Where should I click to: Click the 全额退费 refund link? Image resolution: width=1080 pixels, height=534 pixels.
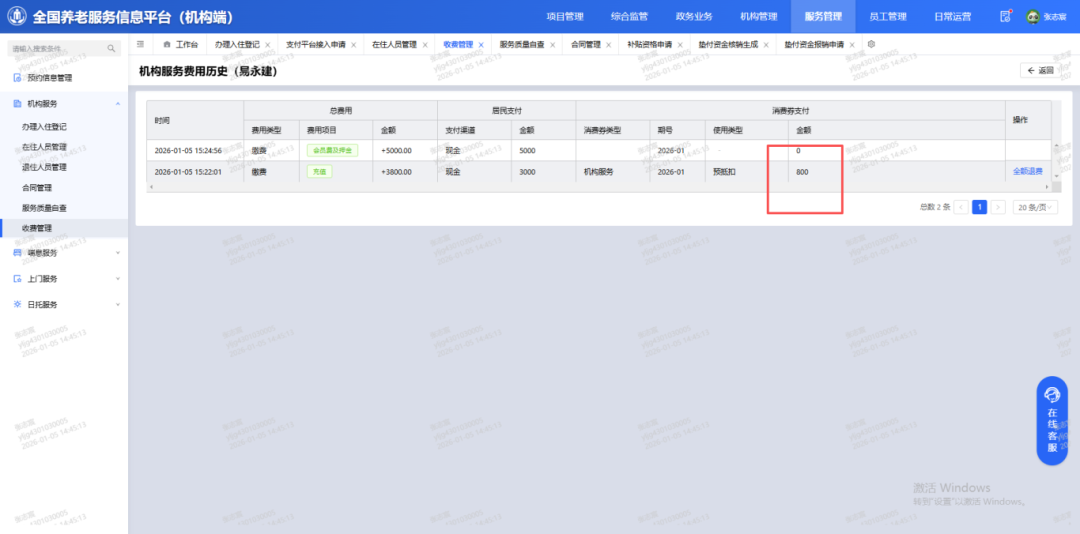[x=1027, y=172]
